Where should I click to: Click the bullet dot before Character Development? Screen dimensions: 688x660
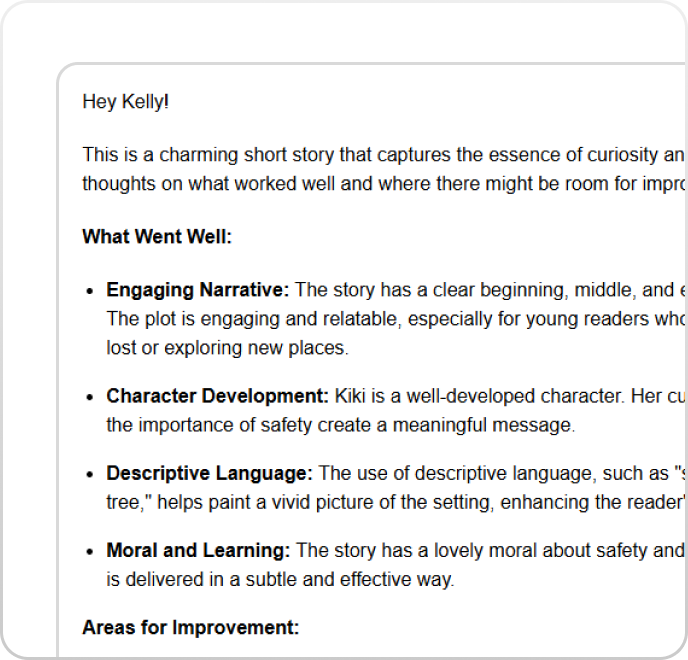click(x=90, y=397)
